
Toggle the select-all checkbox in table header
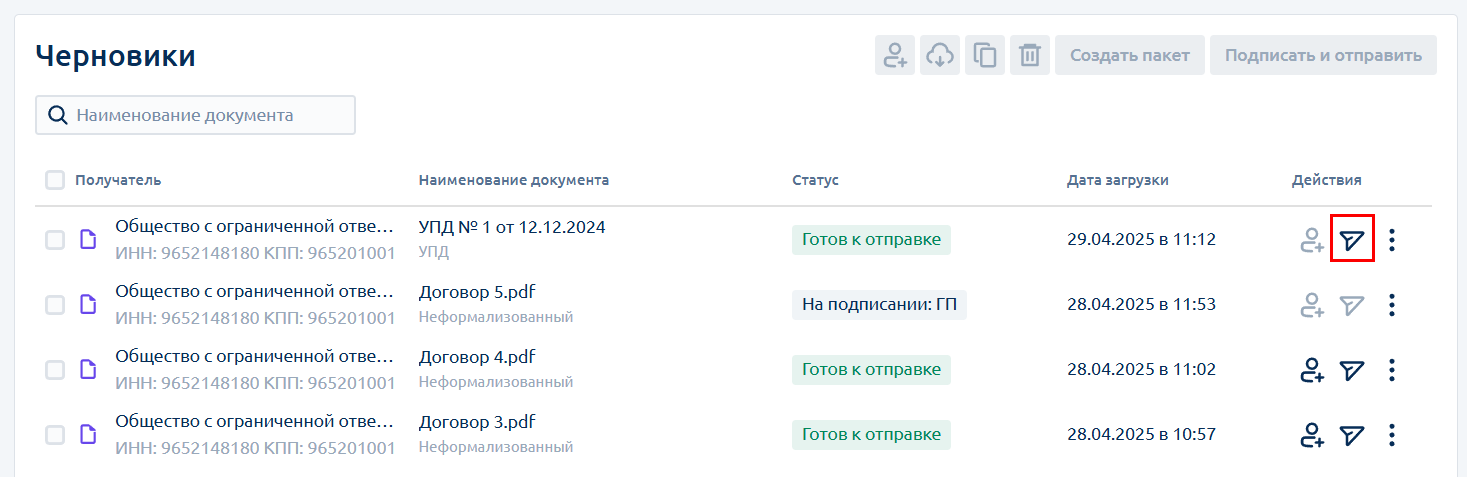(x=55, y=180)
